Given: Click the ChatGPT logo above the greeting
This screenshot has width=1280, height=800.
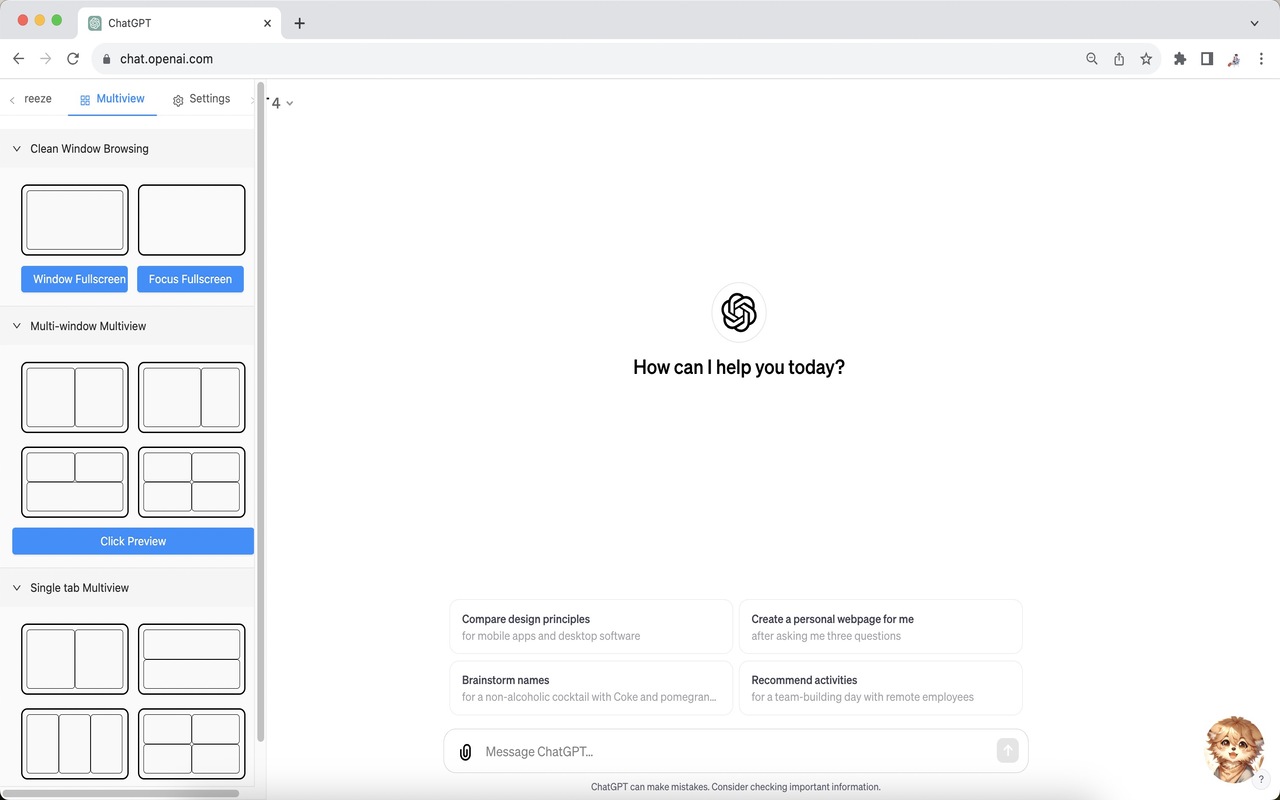Looking at the screenshot, I should 738,311.
